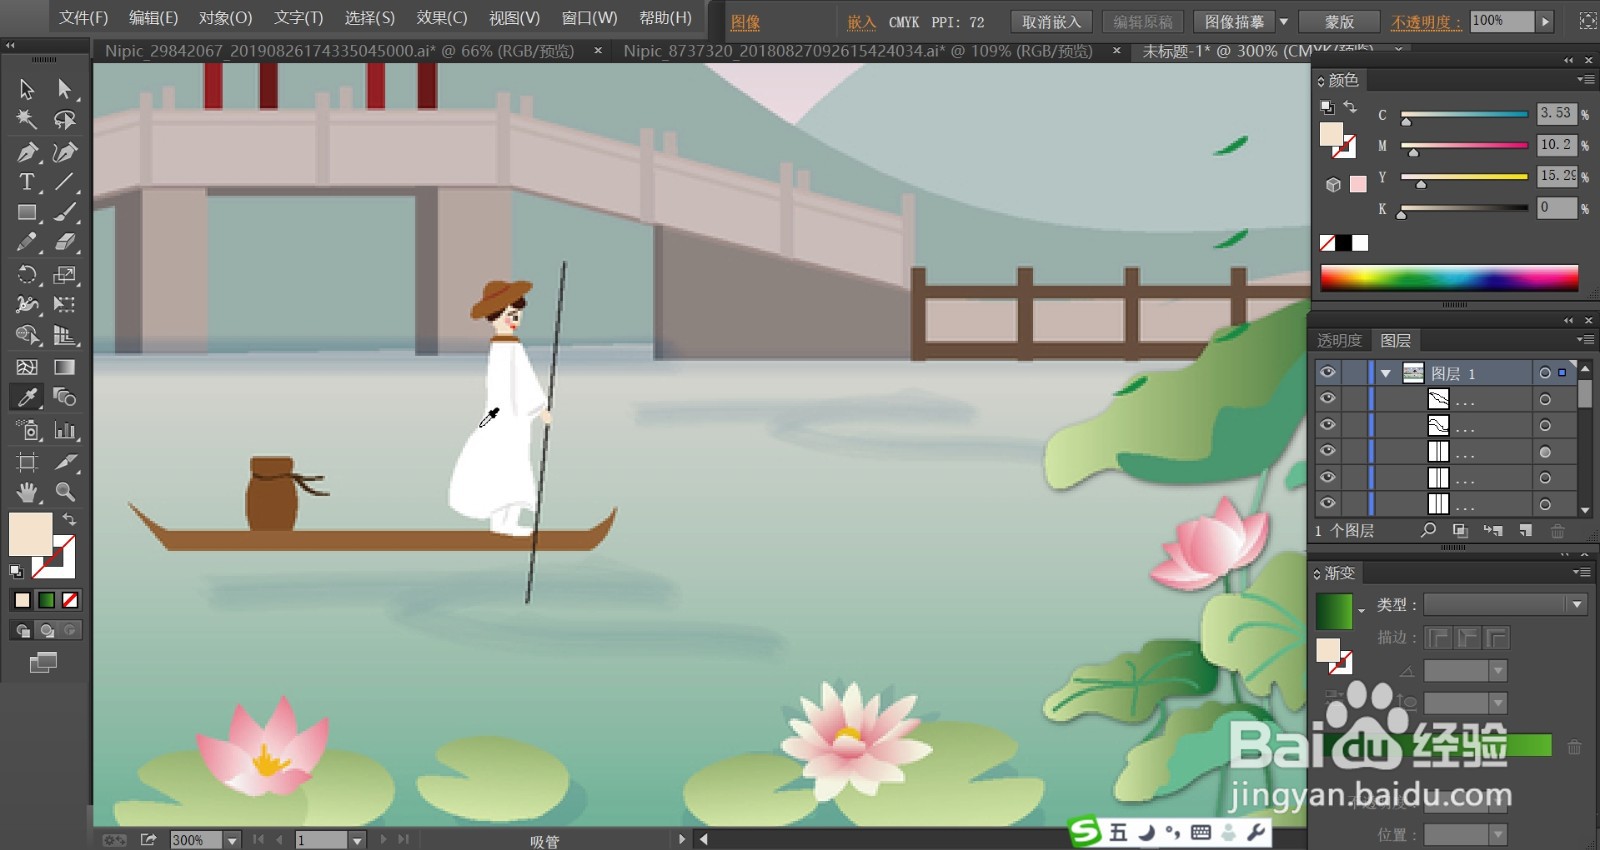Select the Lasso tool

coord(65,120)
